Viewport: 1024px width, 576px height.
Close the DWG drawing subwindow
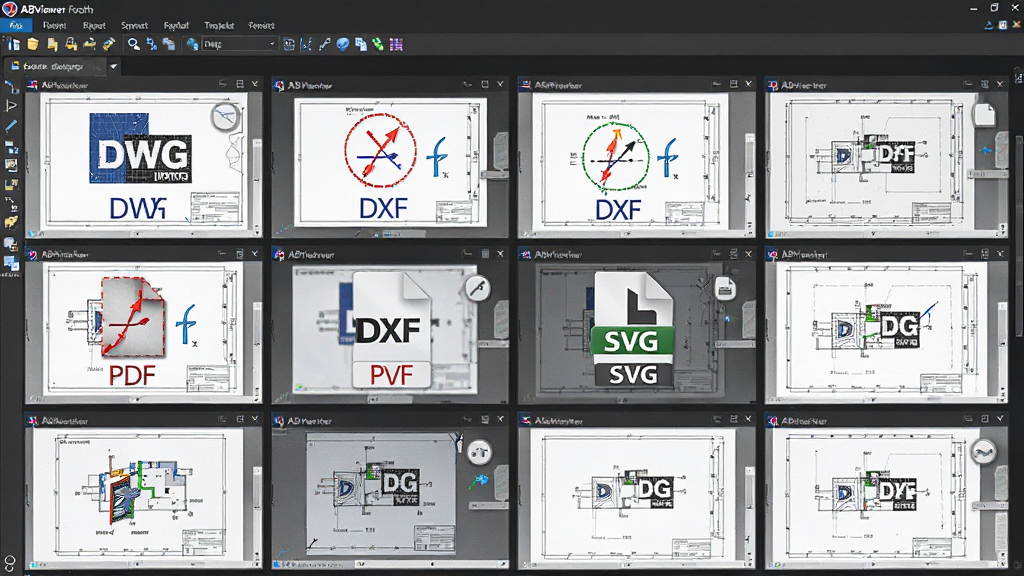pos(255,84)
